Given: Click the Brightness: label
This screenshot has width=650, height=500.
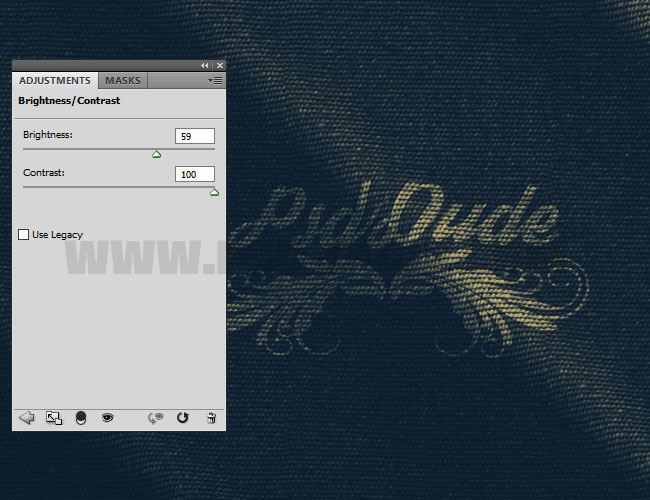Looking at the screenshot, I should (x=48, y=135).
